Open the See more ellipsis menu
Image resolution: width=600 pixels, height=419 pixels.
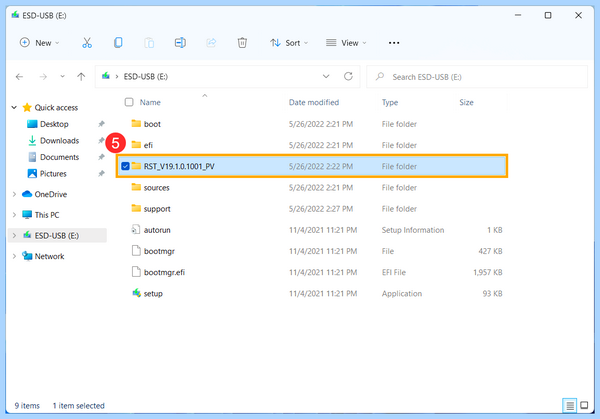click(x=394, y=43)
